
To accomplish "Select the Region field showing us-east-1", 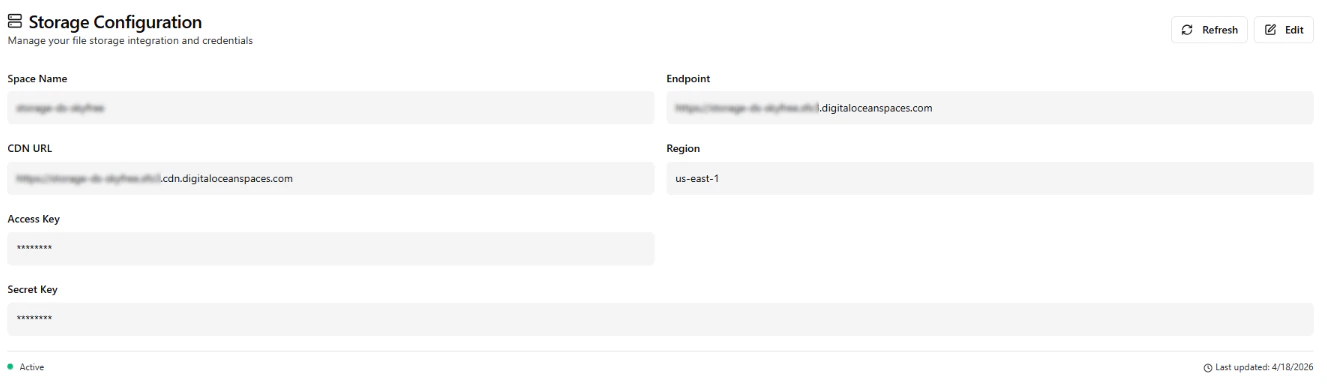I will point(990,178).
